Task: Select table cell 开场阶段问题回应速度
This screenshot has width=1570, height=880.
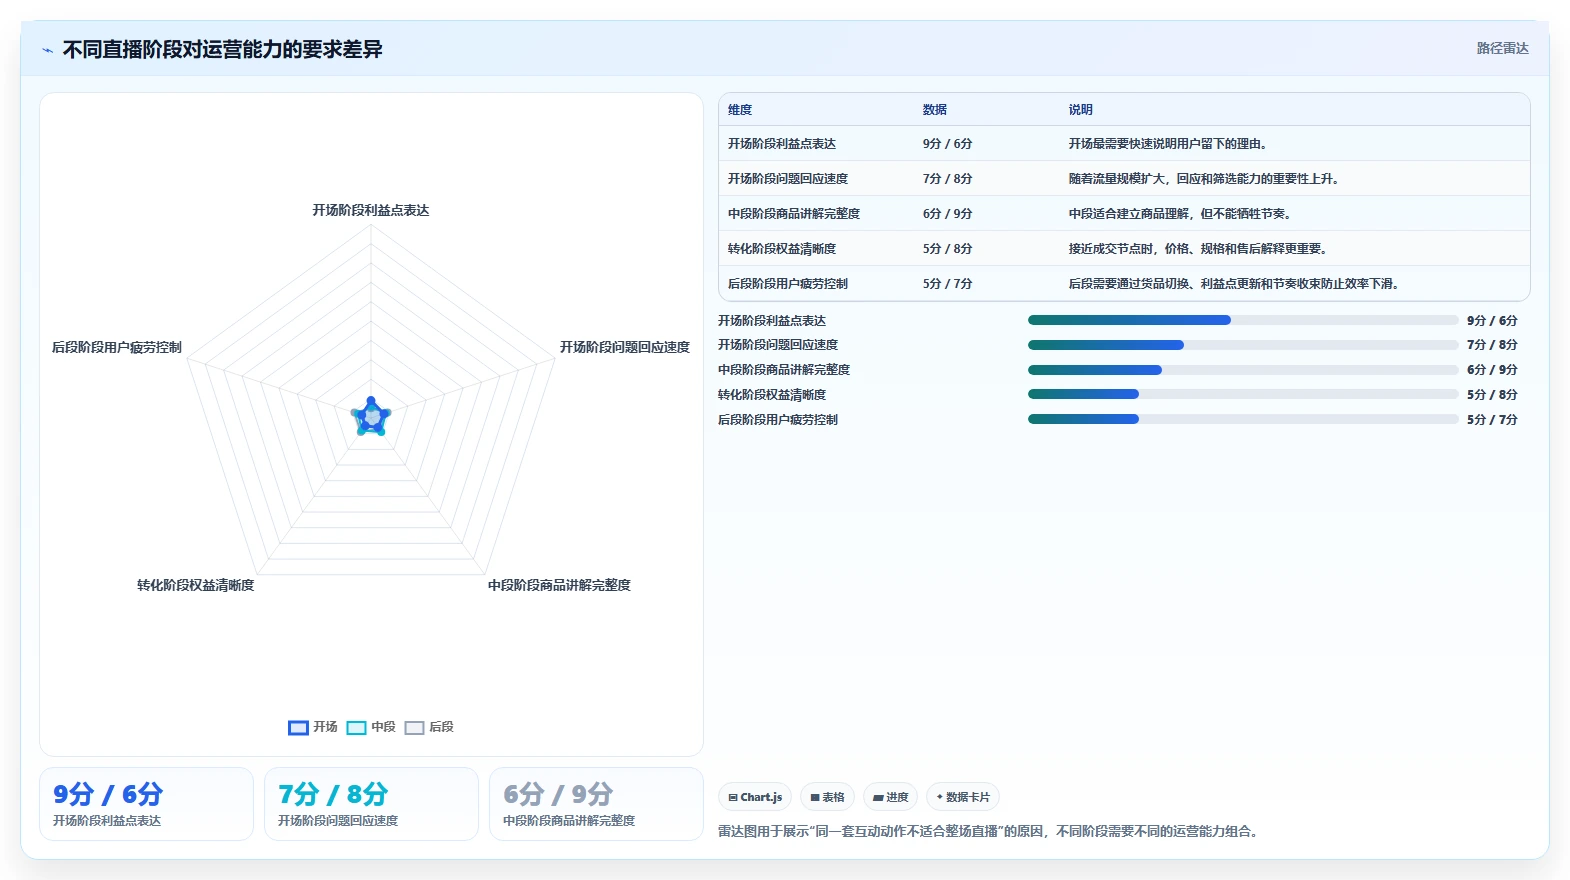Action: [788, 179]
